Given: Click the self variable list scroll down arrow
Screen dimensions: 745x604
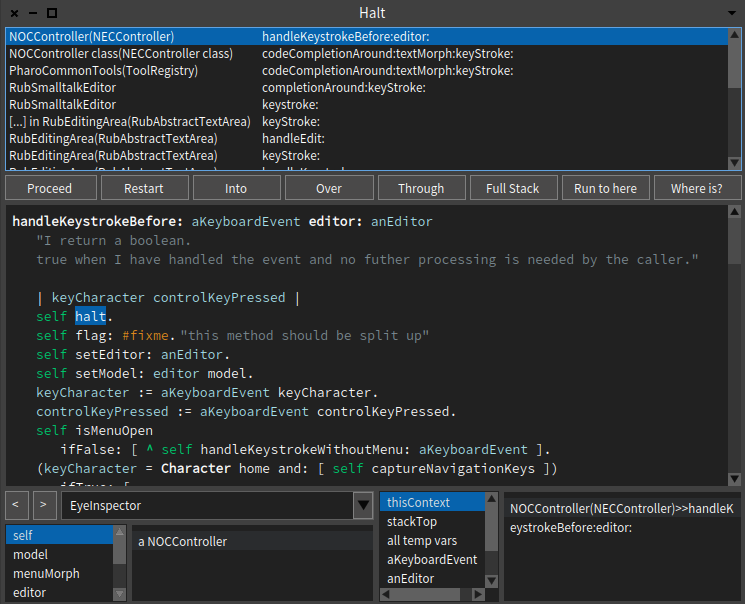Looking at the screenshot, I should 120,594.
